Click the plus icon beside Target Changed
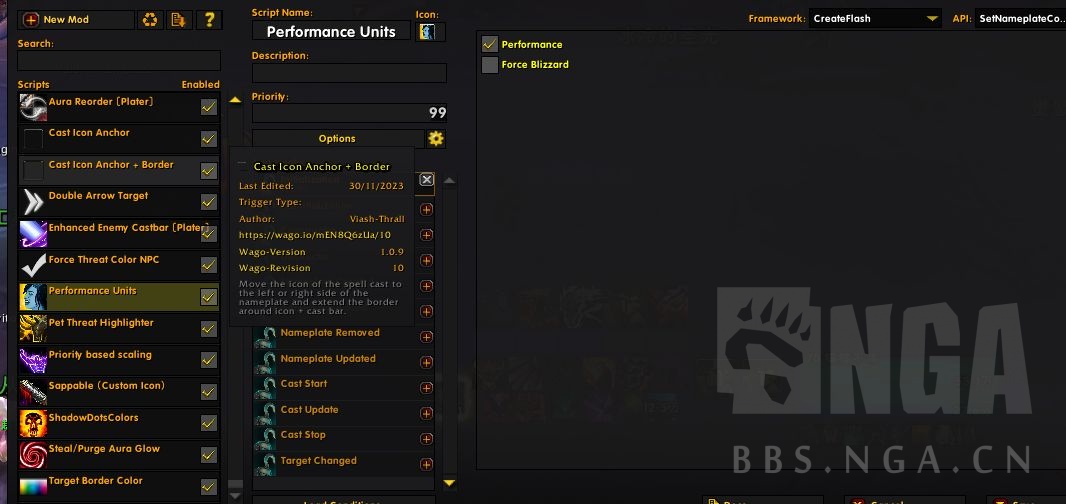This screenshot has width=1066, height=504. tap(426, 465)
